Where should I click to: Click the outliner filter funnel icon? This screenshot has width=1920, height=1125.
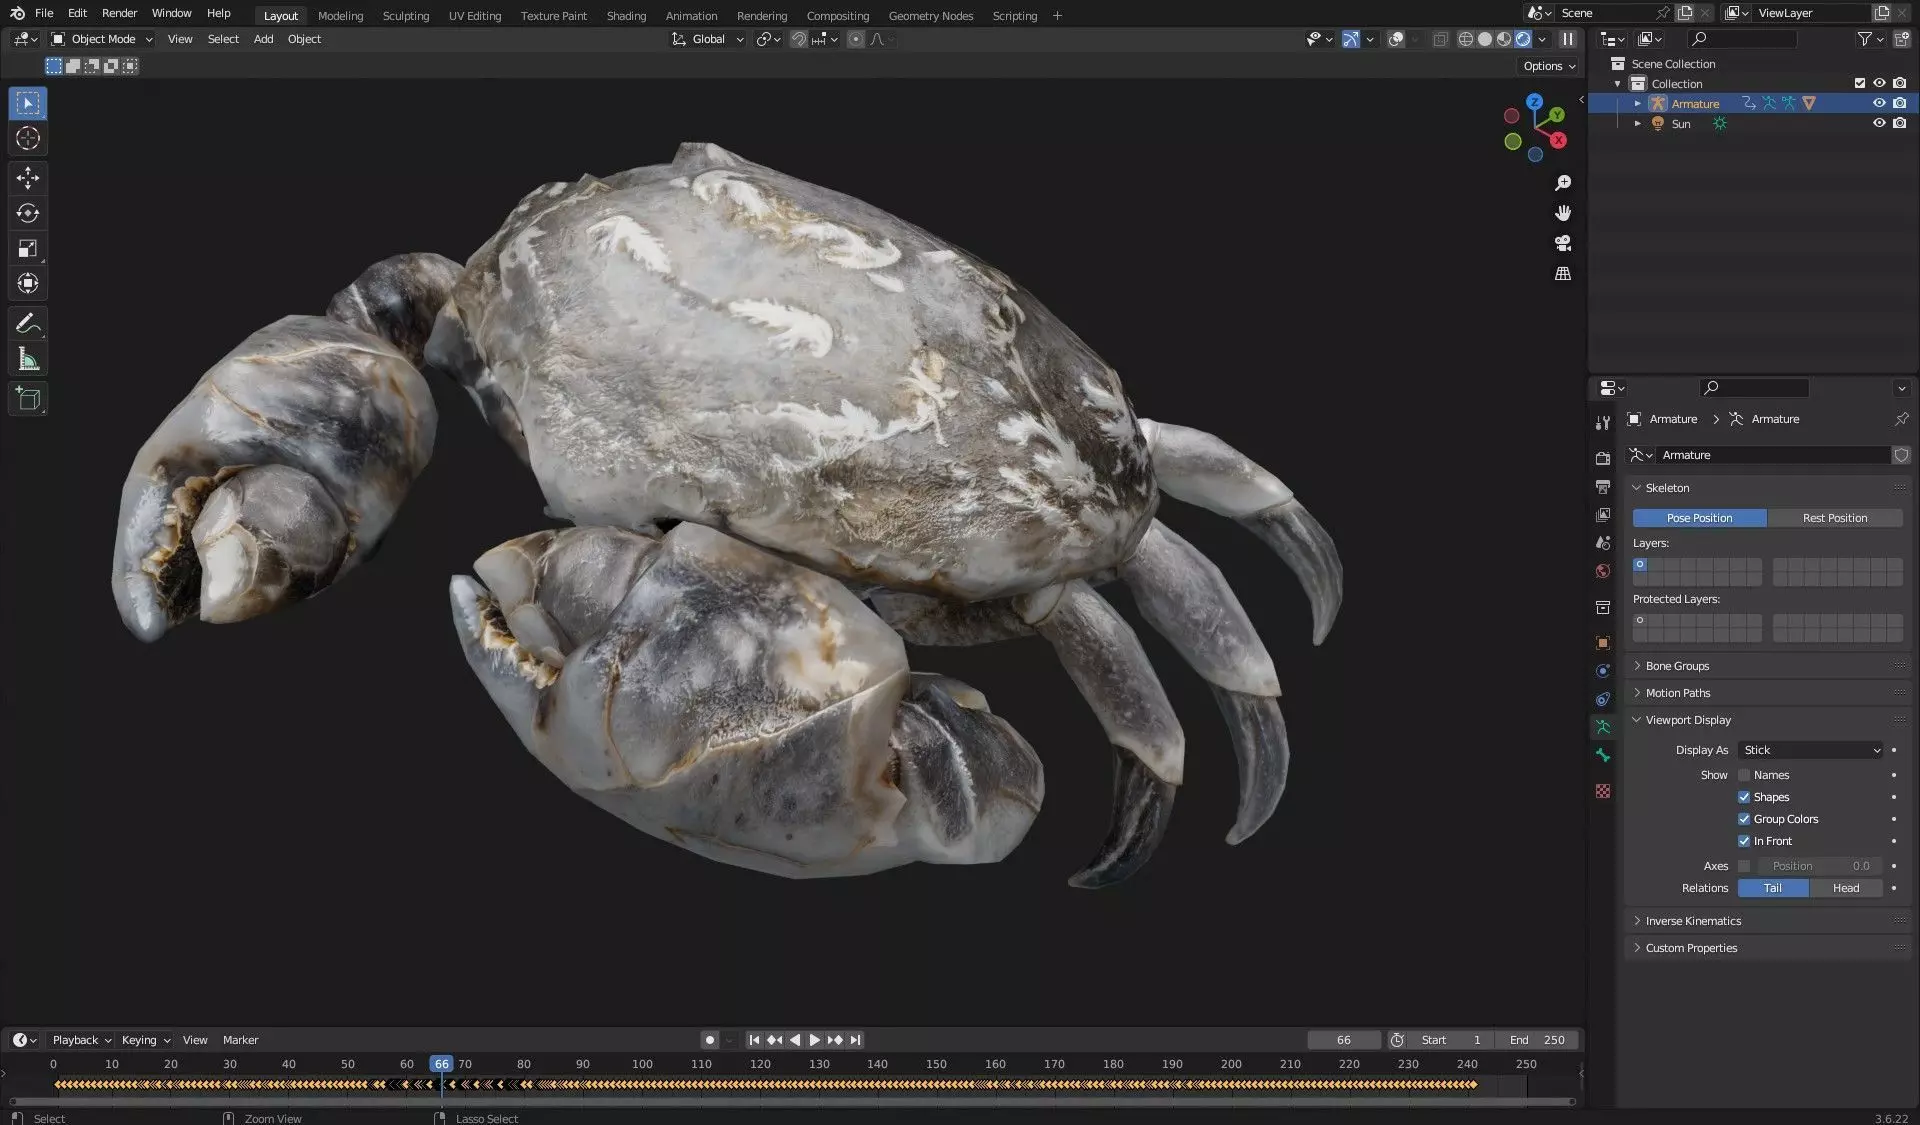coord(1864,39)
